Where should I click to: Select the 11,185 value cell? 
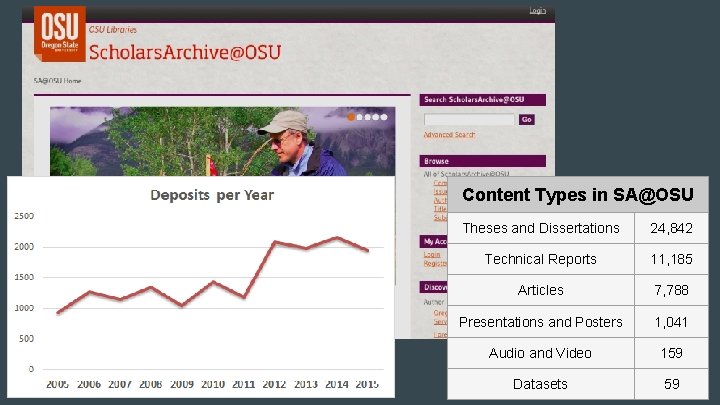[x=672, y=259]
